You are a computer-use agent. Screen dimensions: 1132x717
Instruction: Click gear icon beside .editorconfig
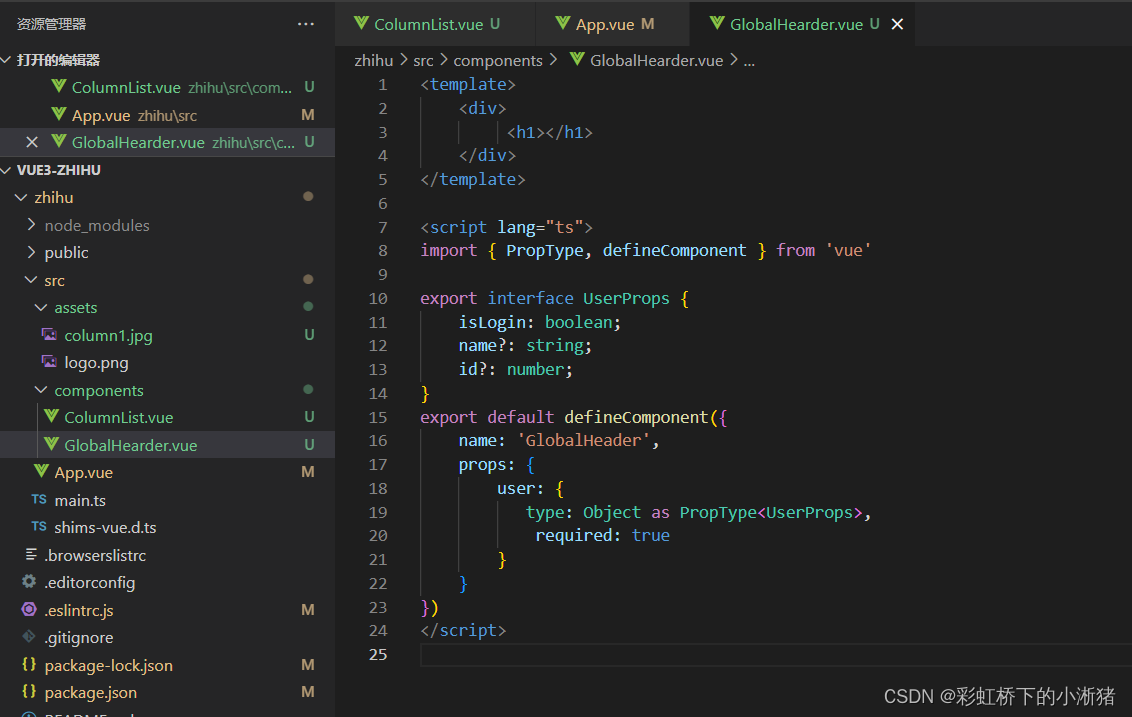pos(29,581)
